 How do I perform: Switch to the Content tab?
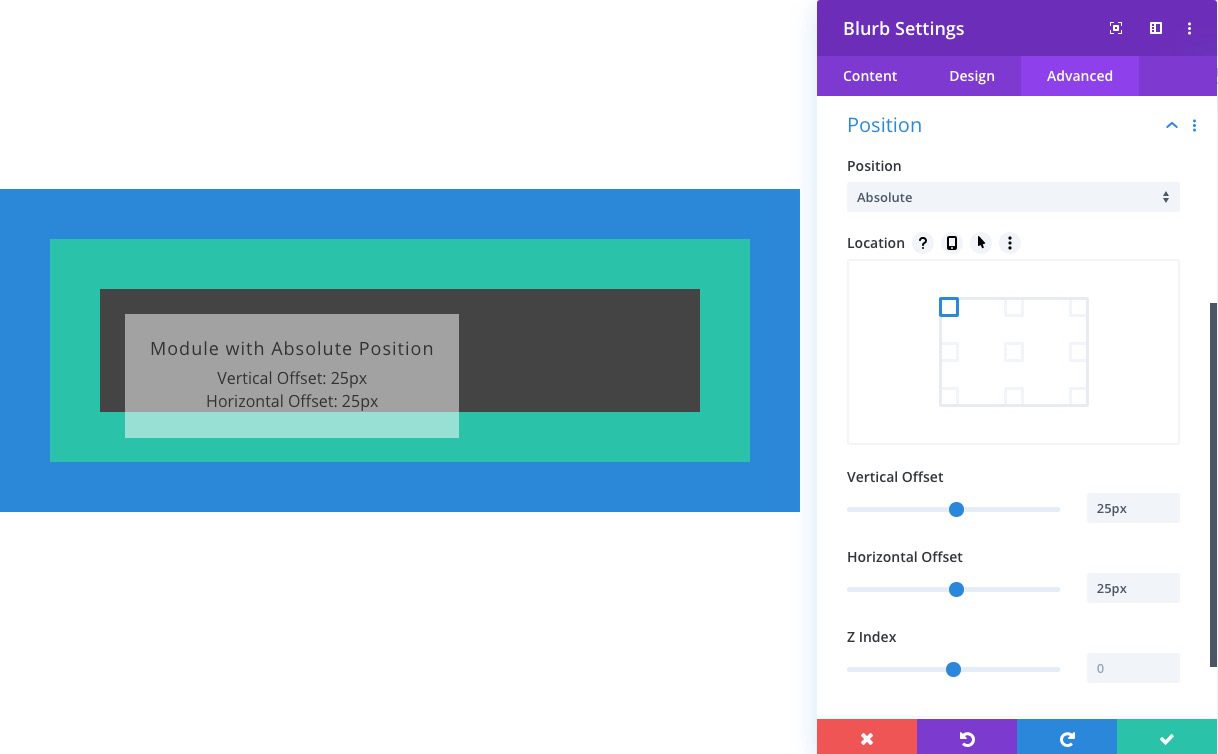pos(869,76)
